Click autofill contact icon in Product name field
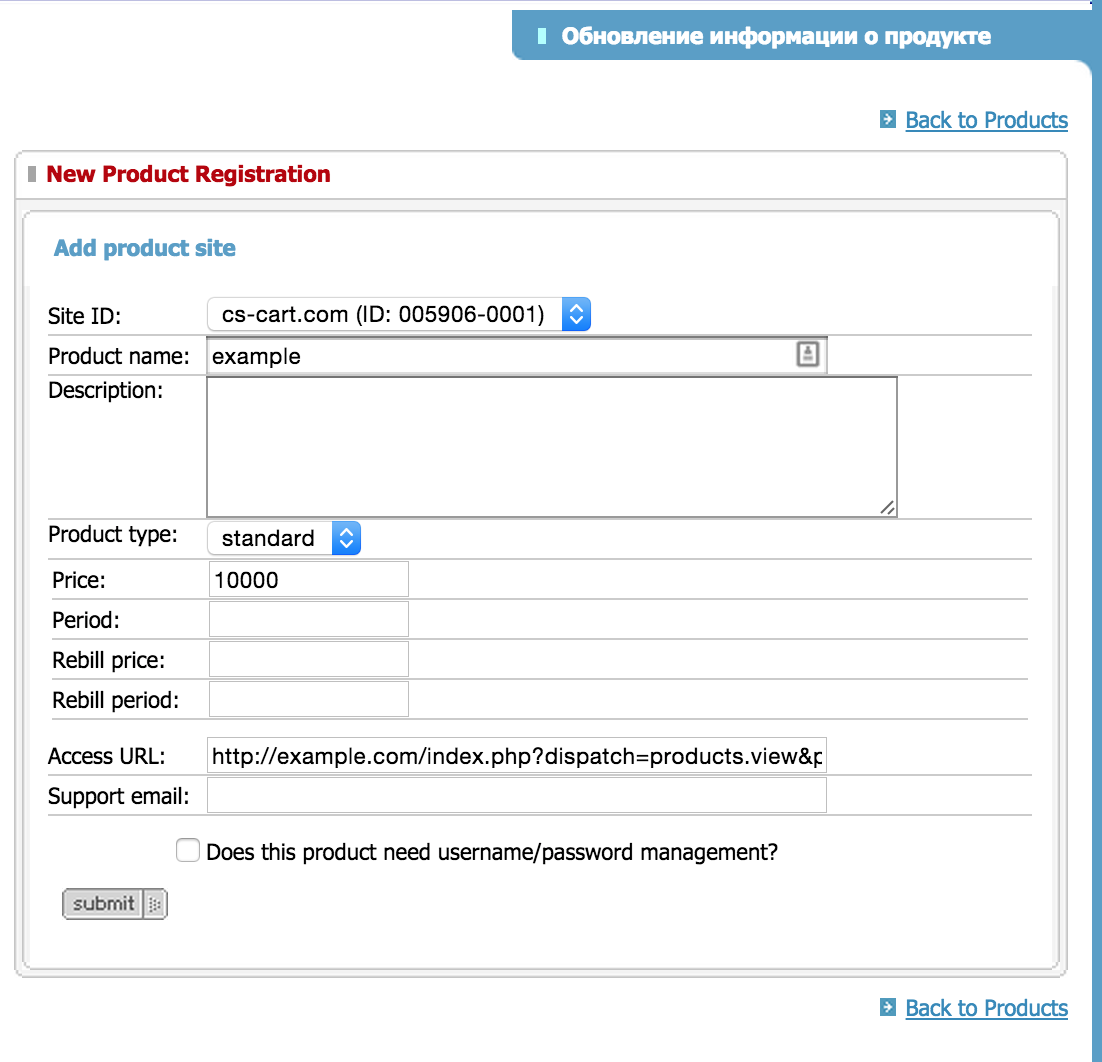Image resolution: width=1102 pixels, height=1062 pixels. pos(808,355)
